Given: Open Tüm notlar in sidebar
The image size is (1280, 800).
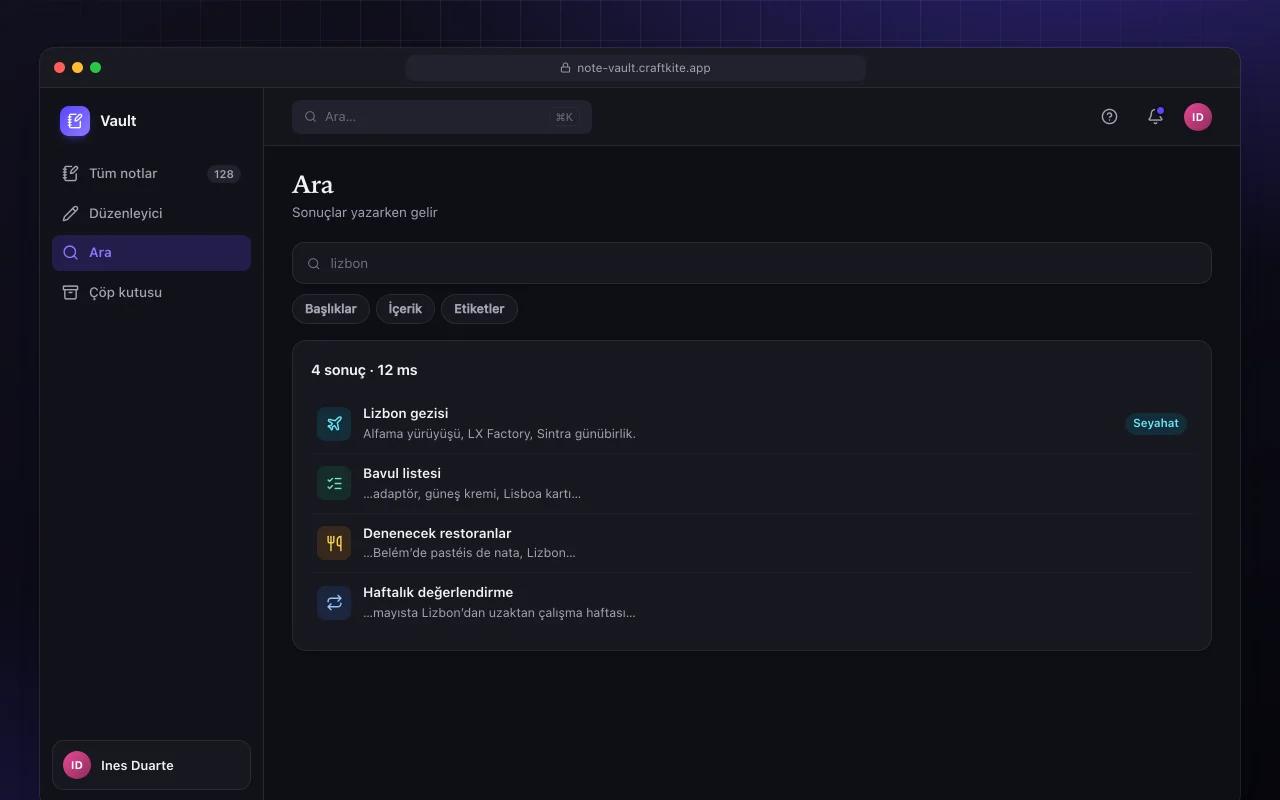Looking at the screenshot, I should 151,174.
